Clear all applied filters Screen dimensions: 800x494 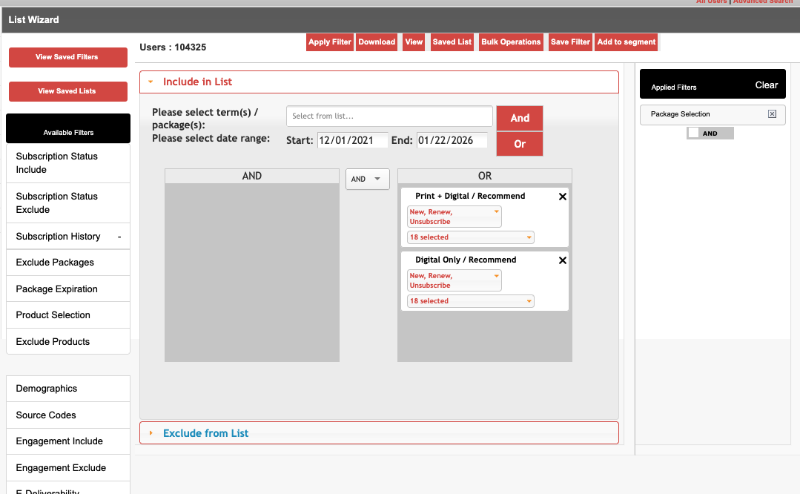766,85
